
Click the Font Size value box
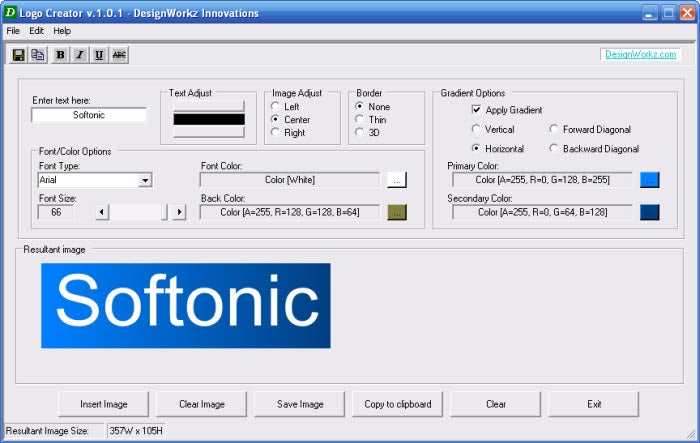pos(56,212)
